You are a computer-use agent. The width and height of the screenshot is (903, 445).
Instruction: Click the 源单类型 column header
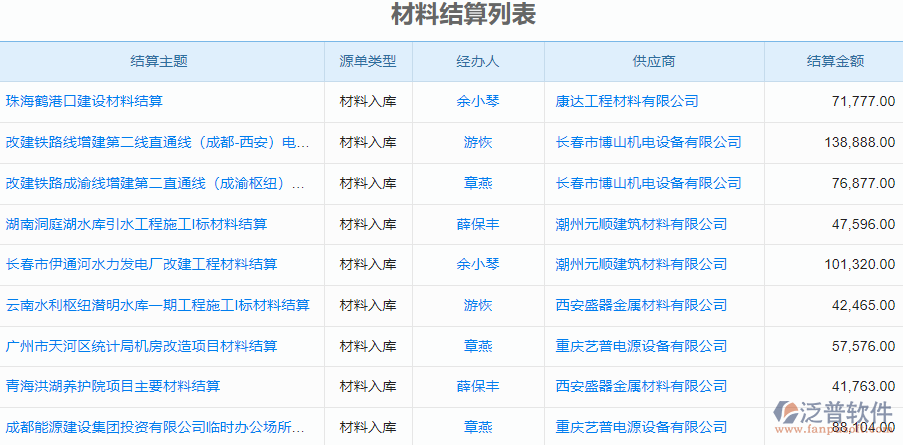368,62
